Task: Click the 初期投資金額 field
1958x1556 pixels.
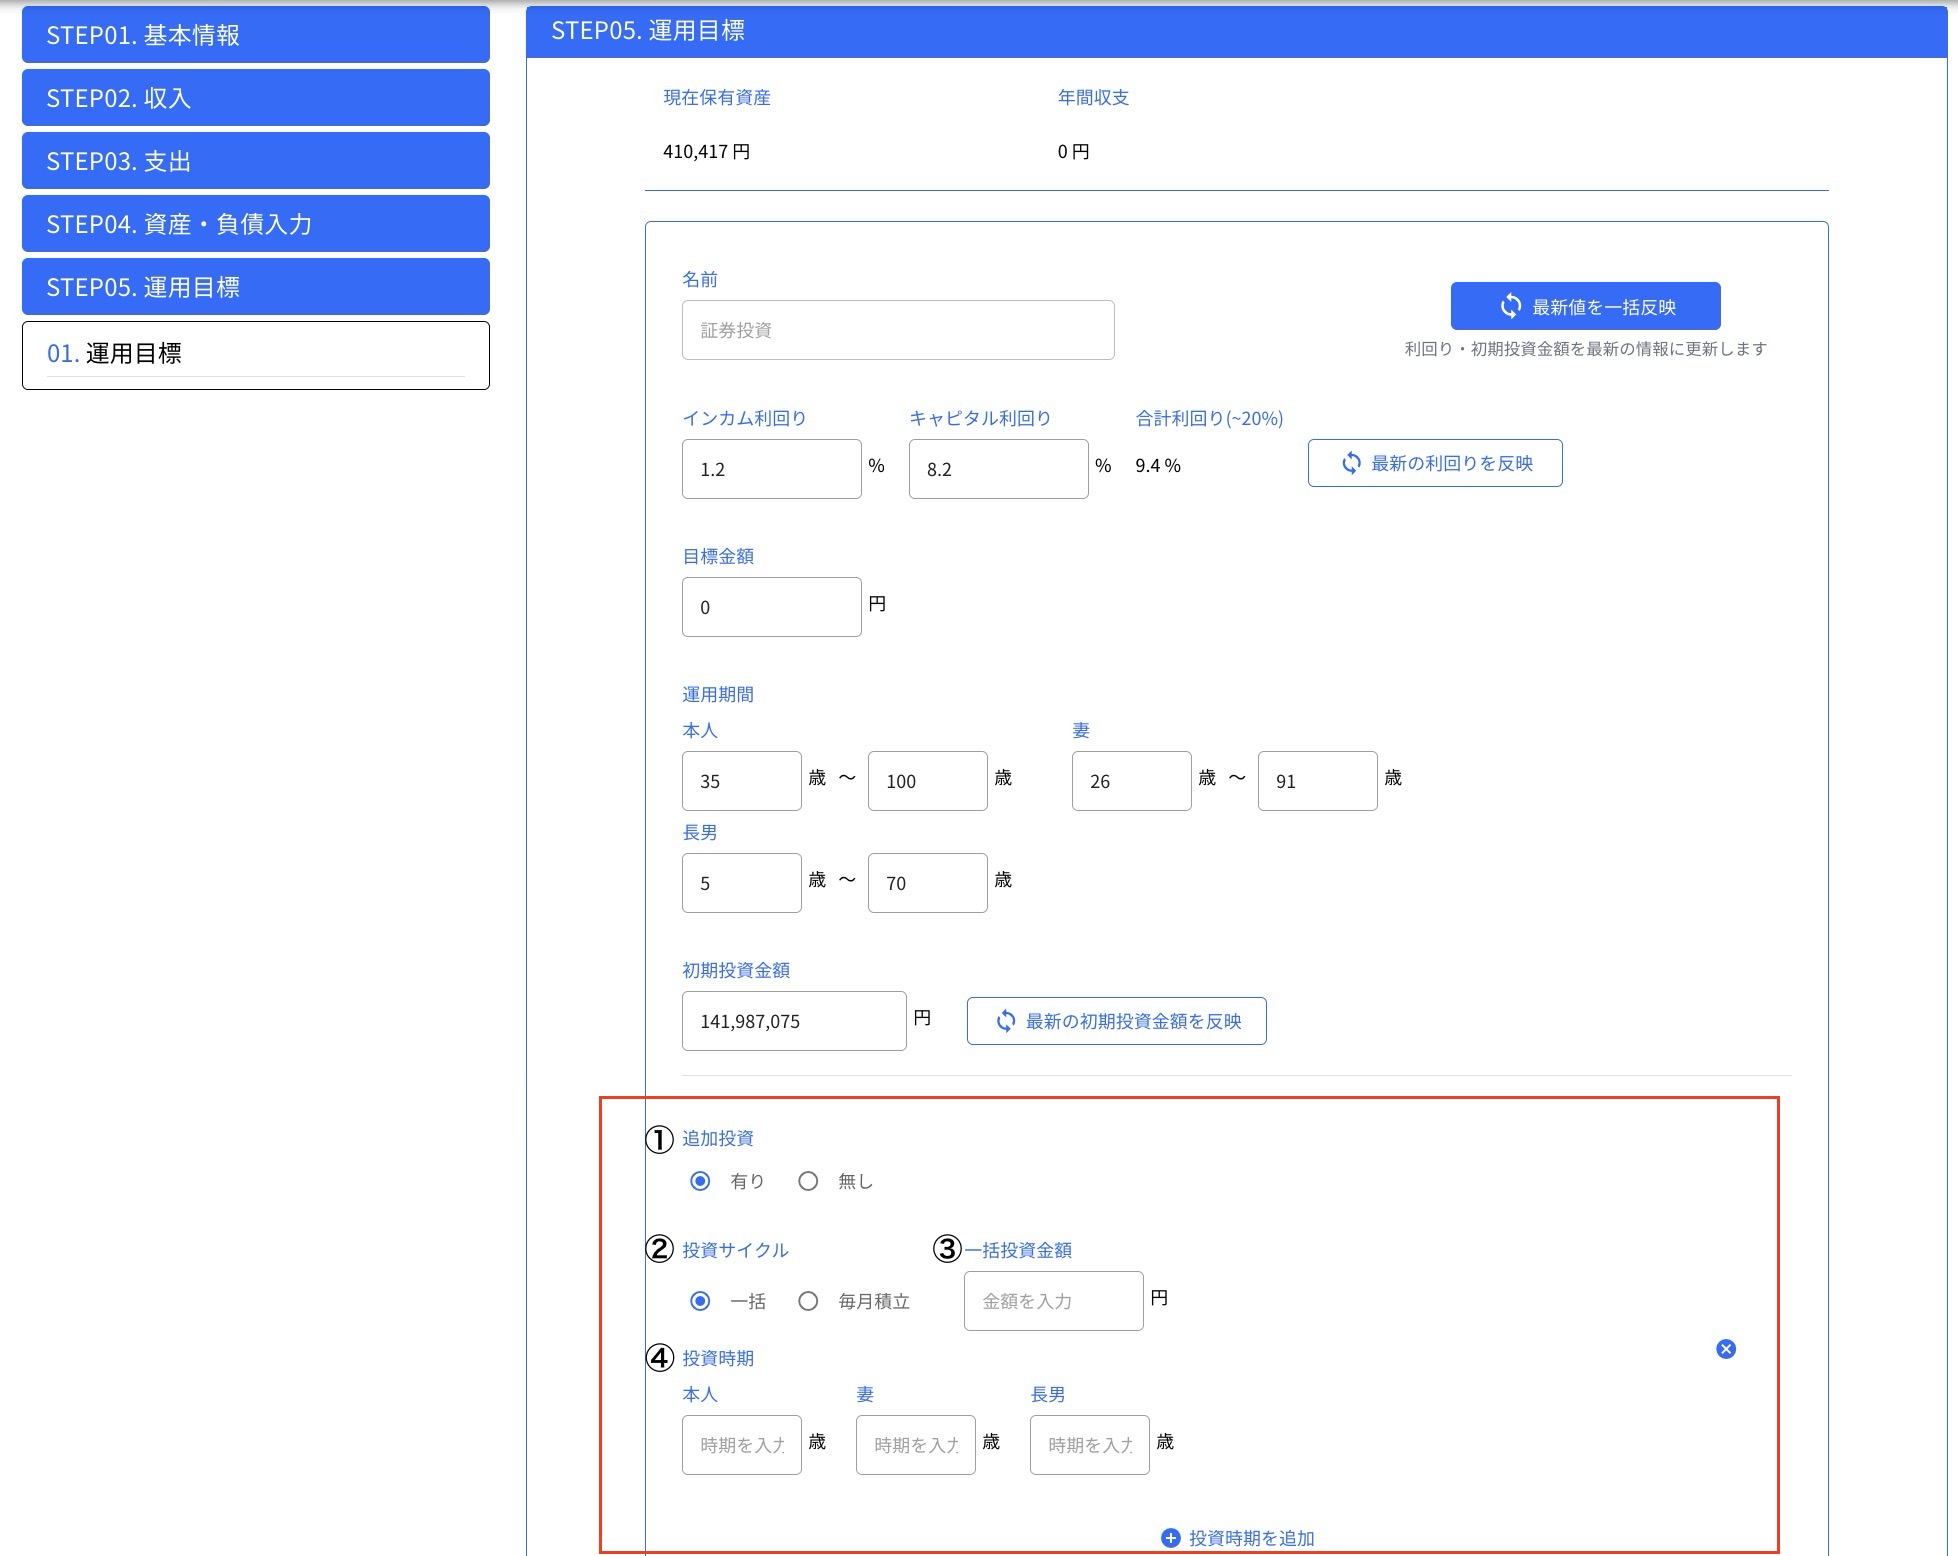Action: (794, 1021)
